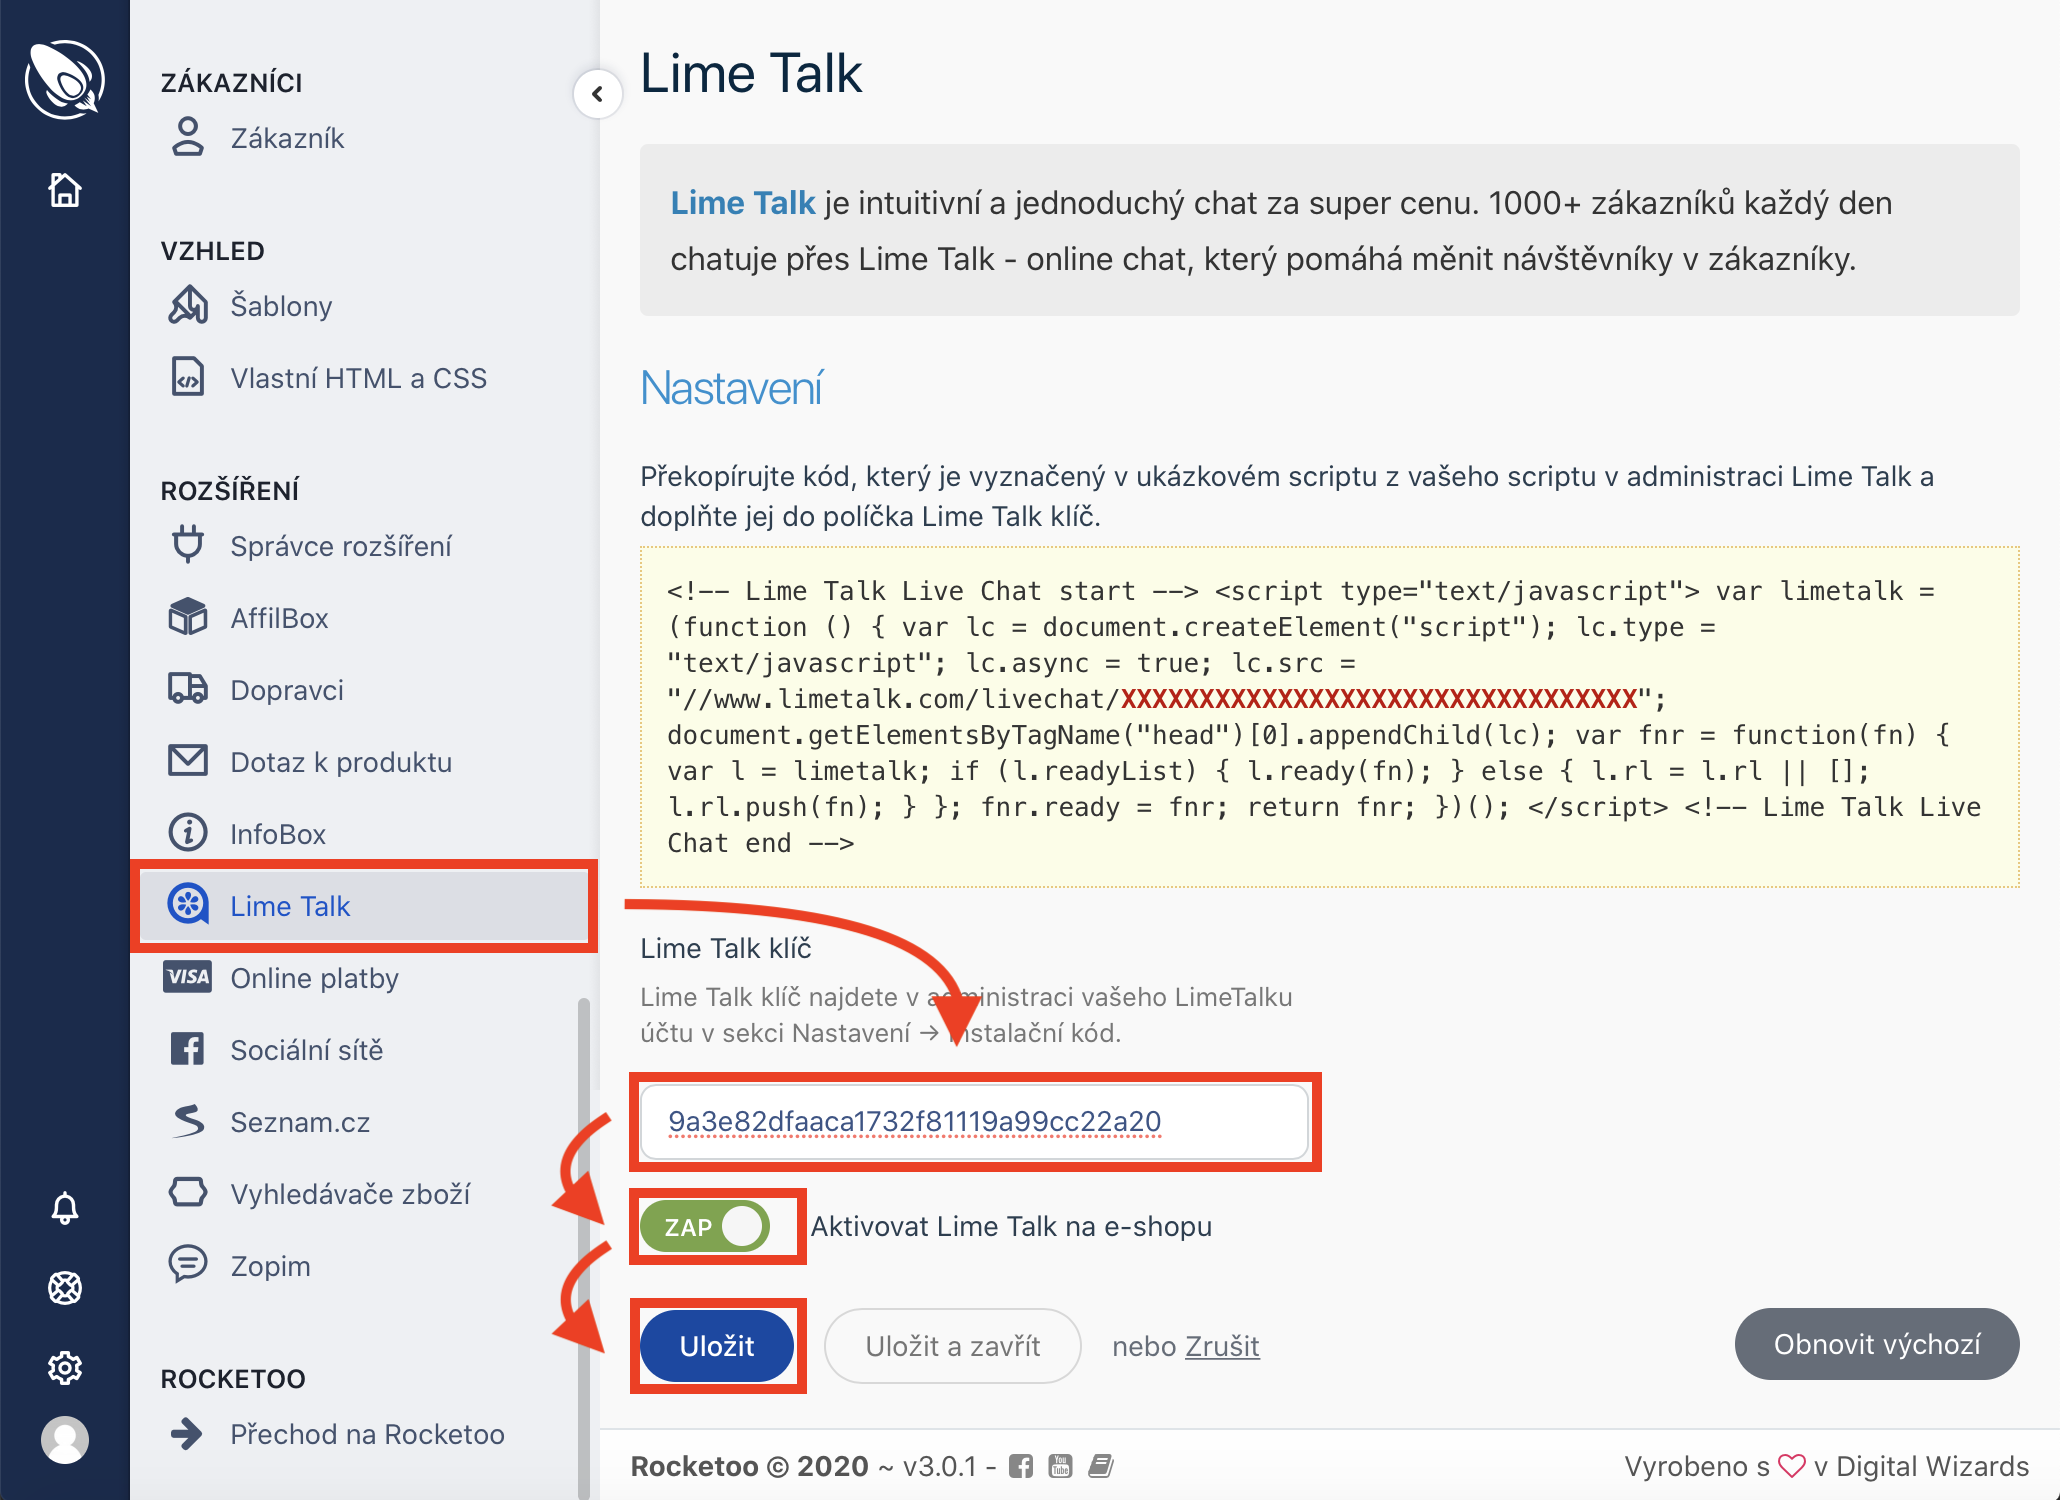Click the Uložit button

click(717, 1346)
